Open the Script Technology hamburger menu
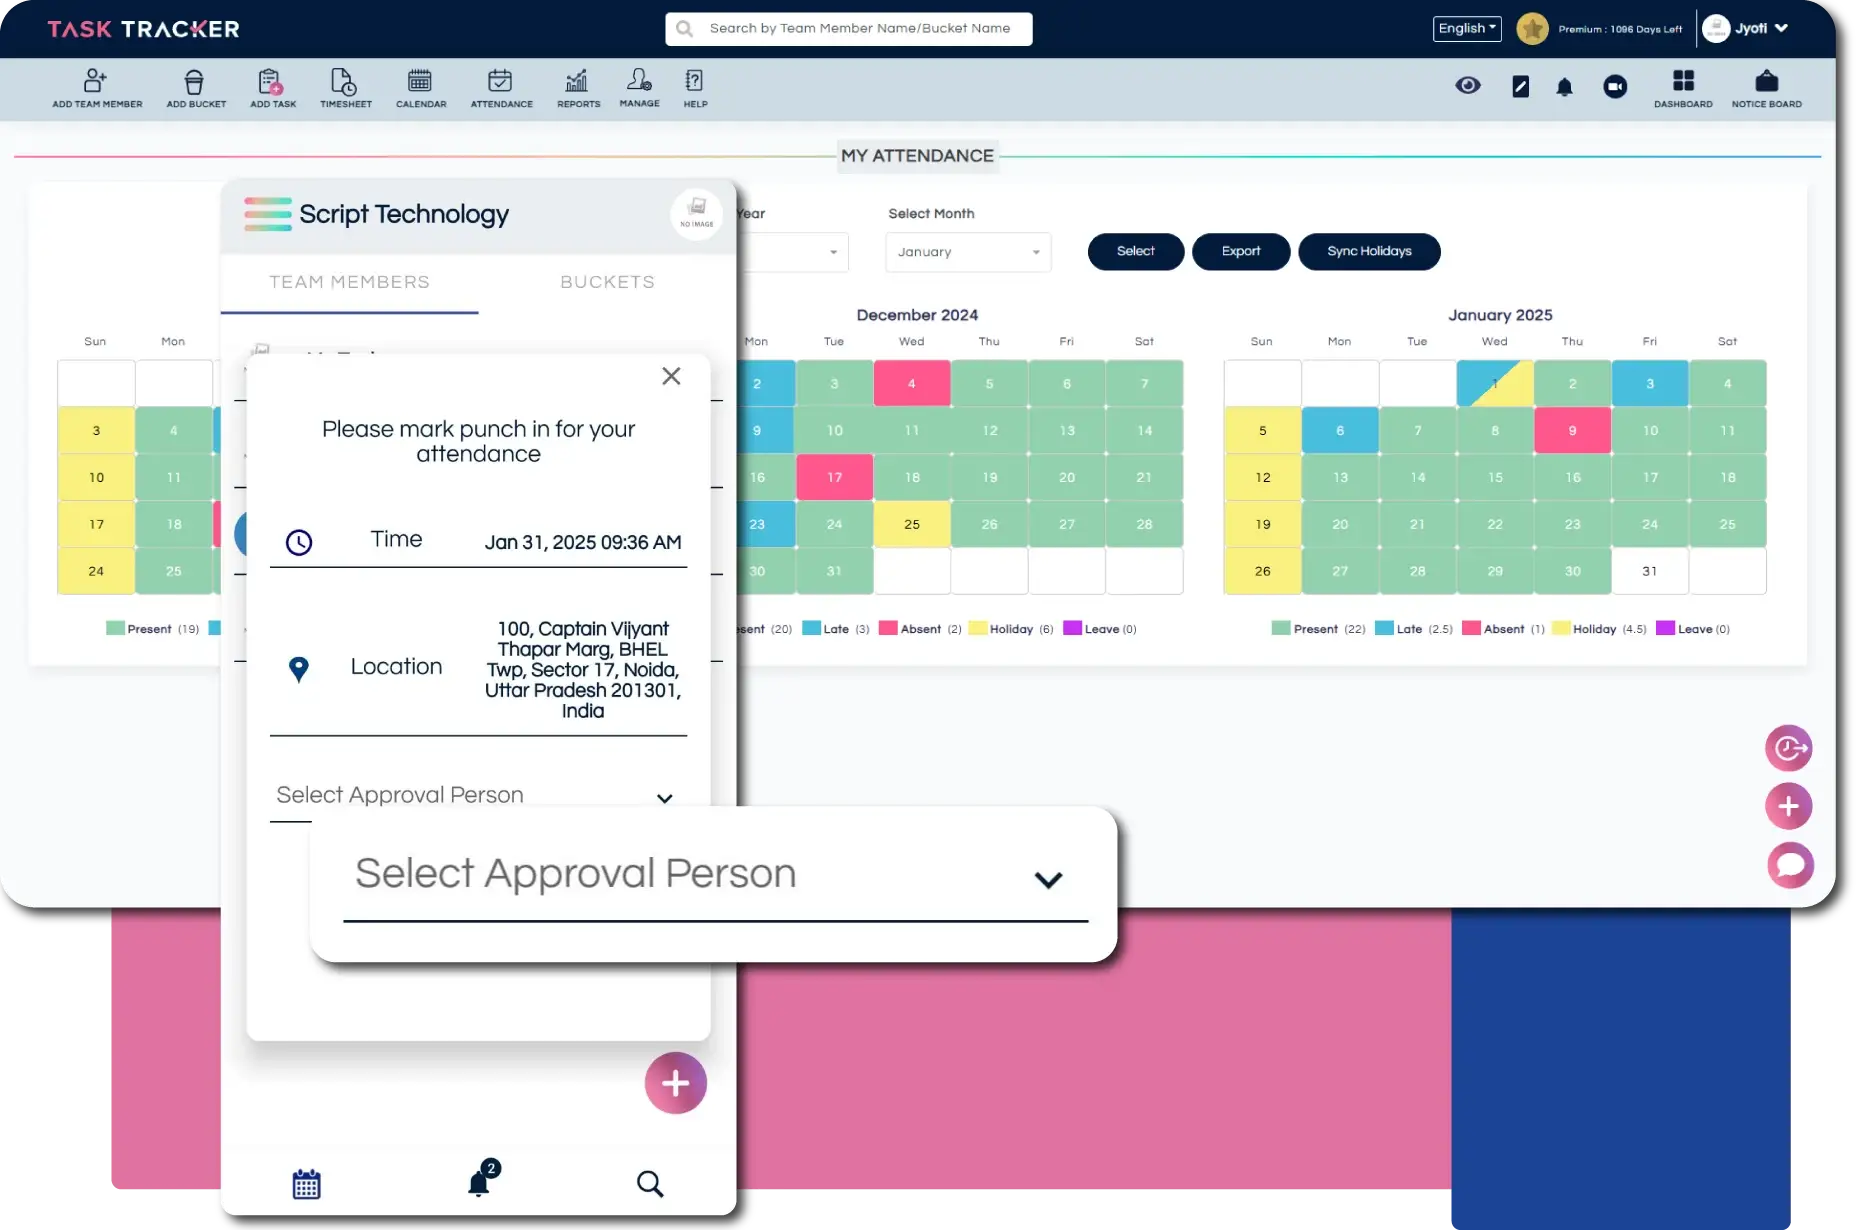Screen dimensions: 1860x1230 coord(267,214)
